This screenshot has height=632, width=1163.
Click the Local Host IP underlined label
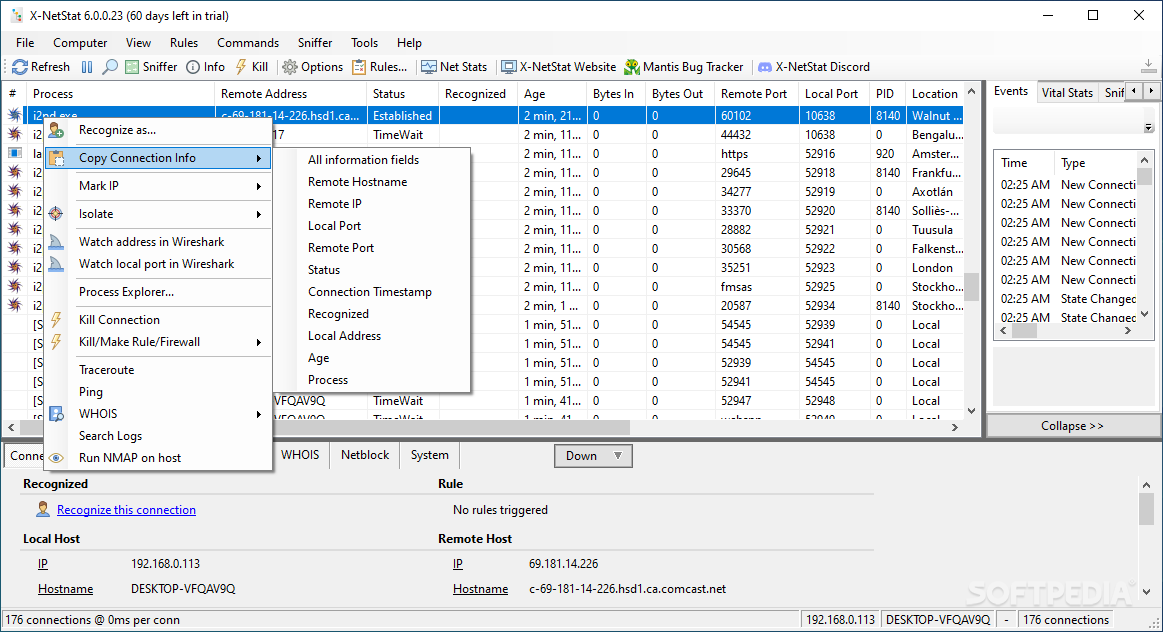(43, 564)
